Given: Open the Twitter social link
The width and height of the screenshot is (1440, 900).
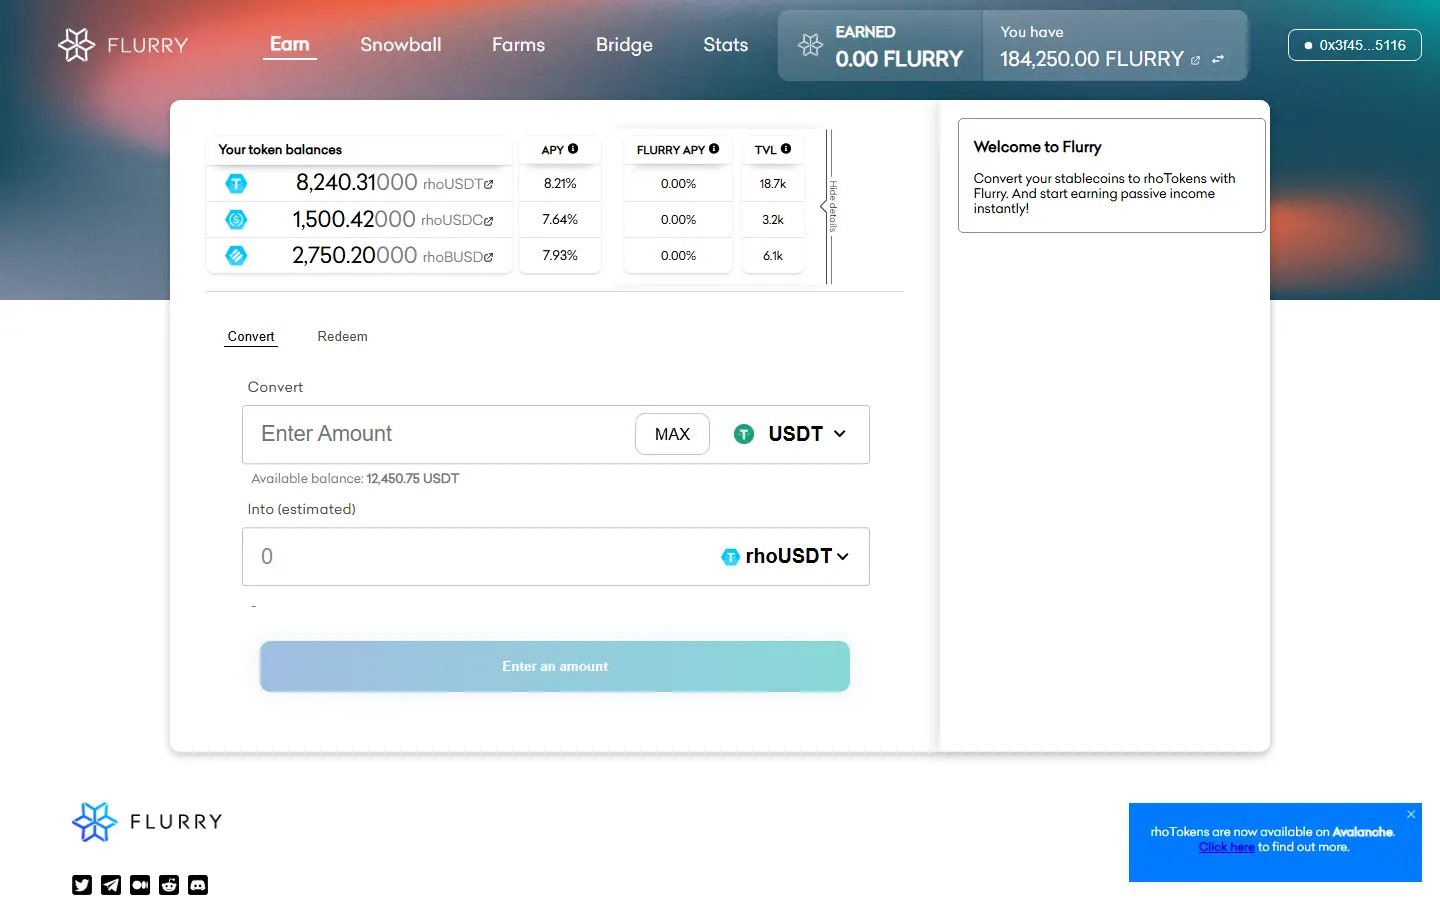Looking at the screenshot, I should [x=82, y=885].
